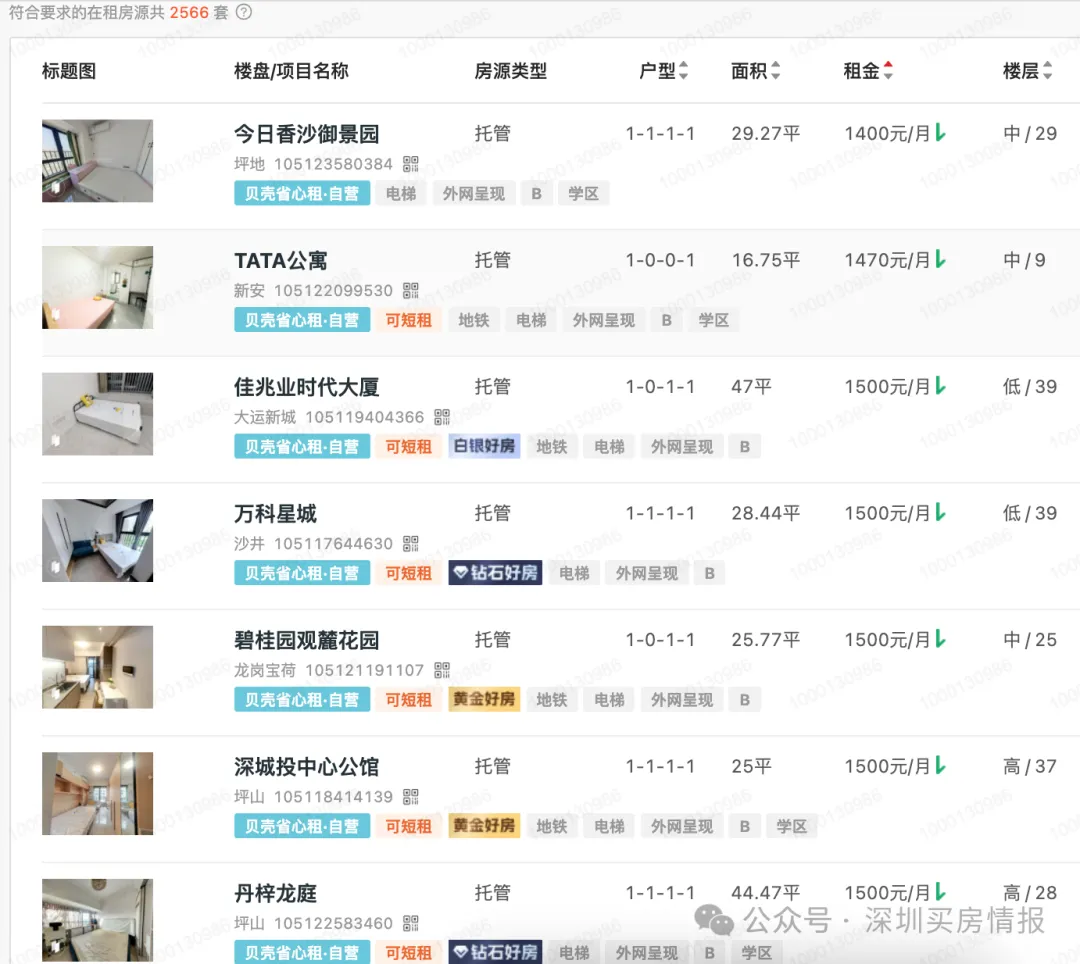Viewport: 1080px width, 964px height.
Task: Click 学区 tag under 今日香沙御景园
Action: 583,193
